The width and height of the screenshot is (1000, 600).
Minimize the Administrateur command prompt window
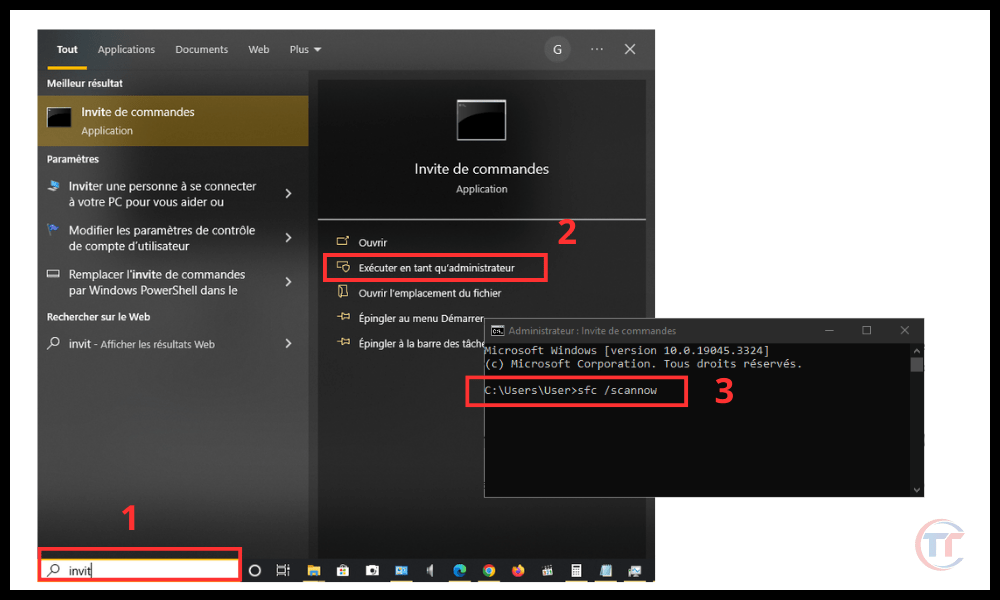coord(829,330)
